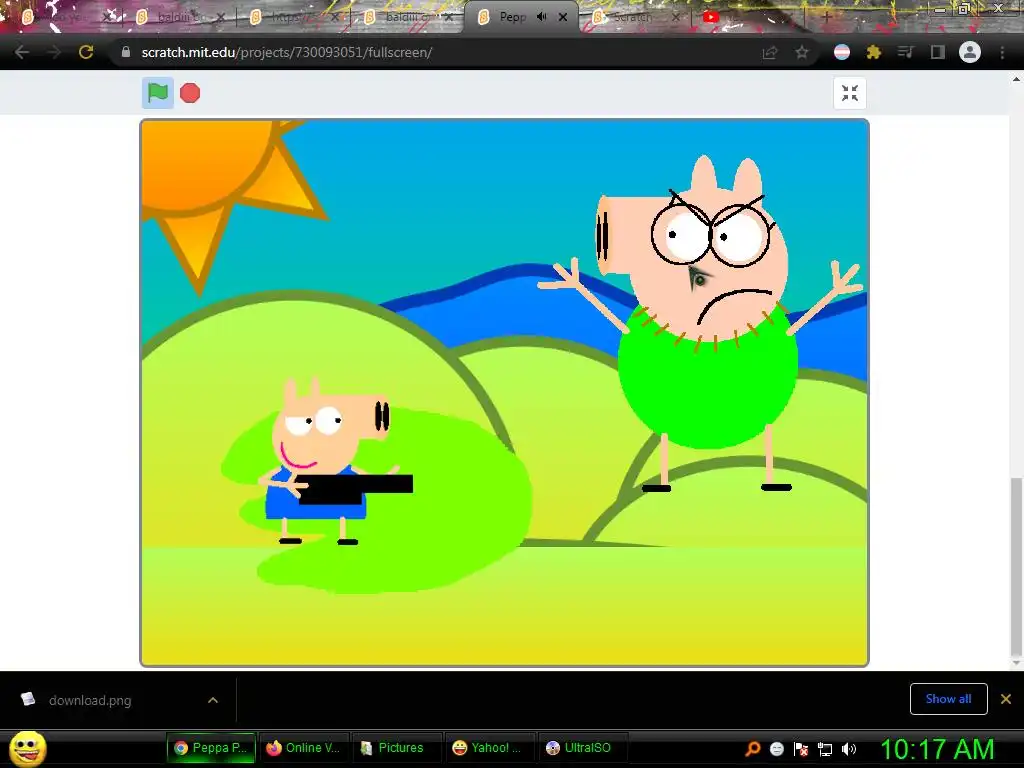Mute audio on the Pepp tab
1024x768 pixels.
coord(541,17)
